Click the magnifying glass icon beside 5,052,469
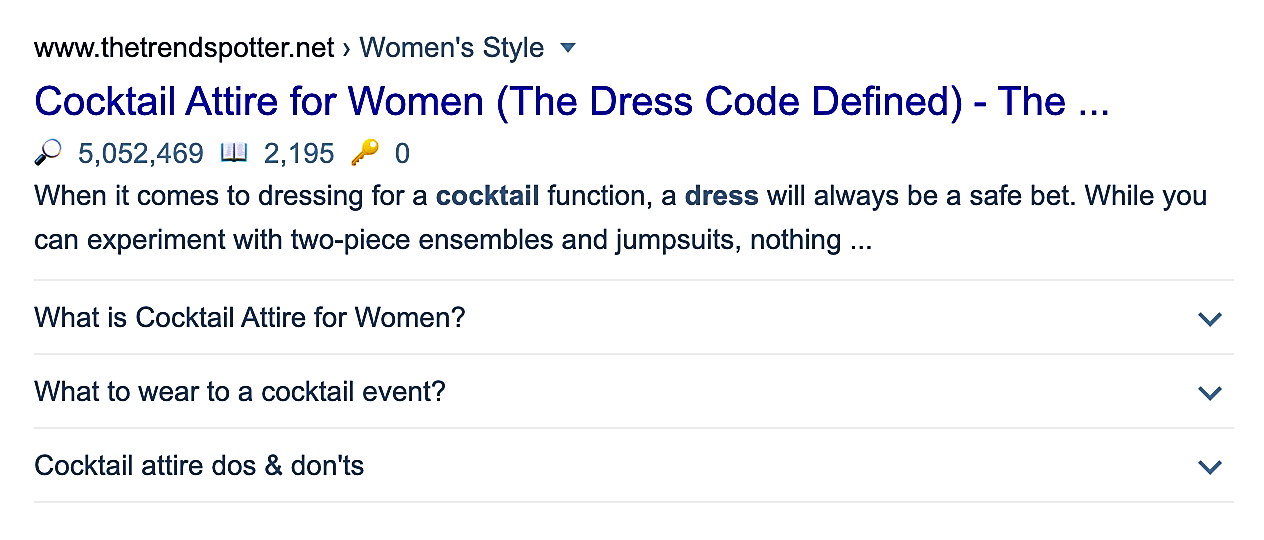Image resolution: width=1264 pixels, height=540 pixels. pos(48,153)
